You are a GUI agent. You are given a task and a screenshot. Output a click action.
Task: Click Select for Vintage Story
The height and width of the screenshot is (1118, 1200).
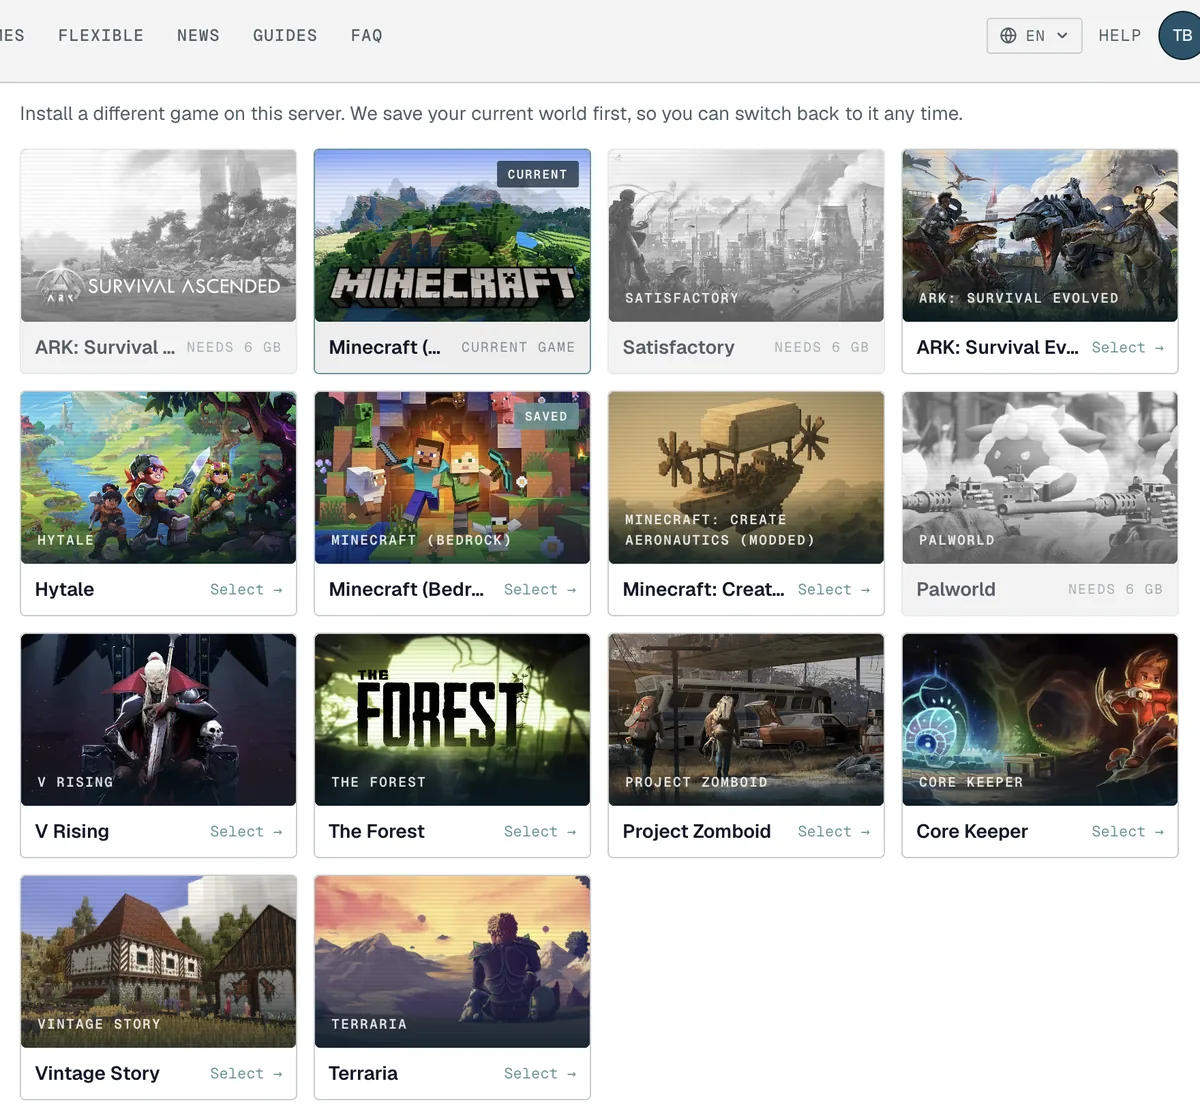point(246,1073)
